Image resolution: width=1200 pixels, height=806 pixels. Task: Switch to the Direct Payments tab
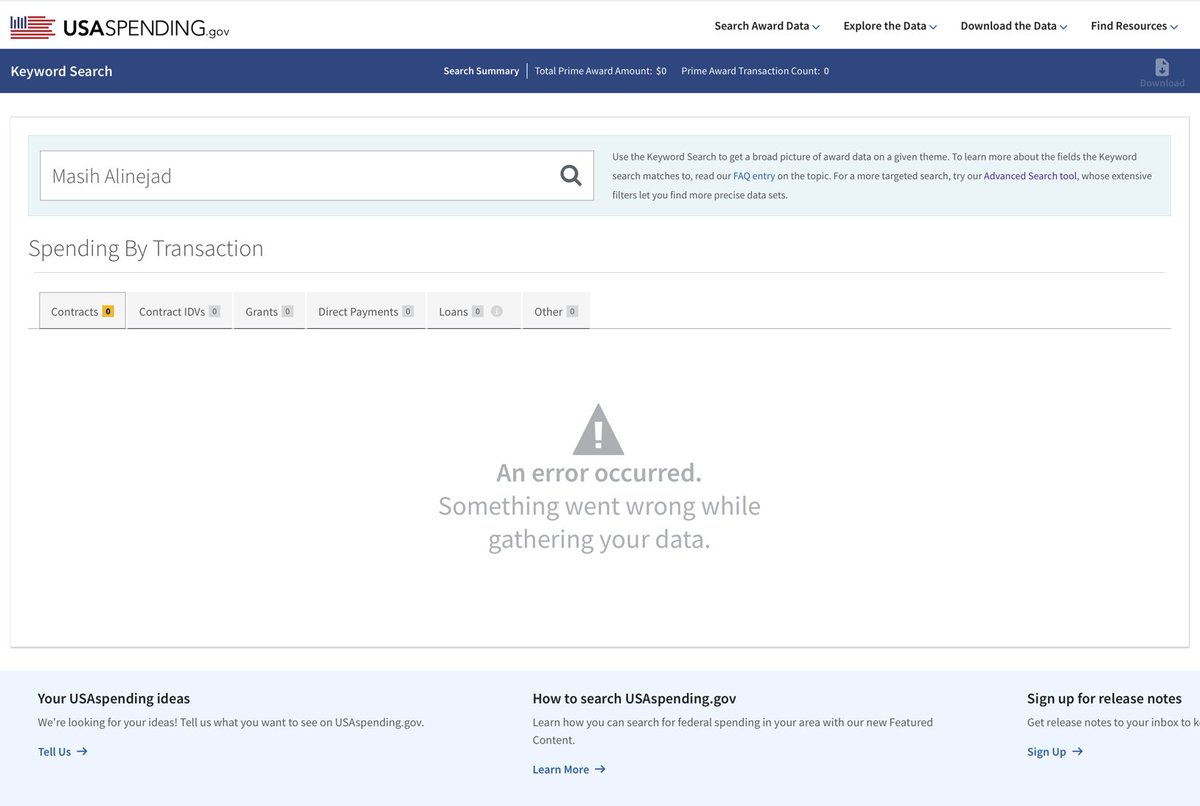point(366,311)
